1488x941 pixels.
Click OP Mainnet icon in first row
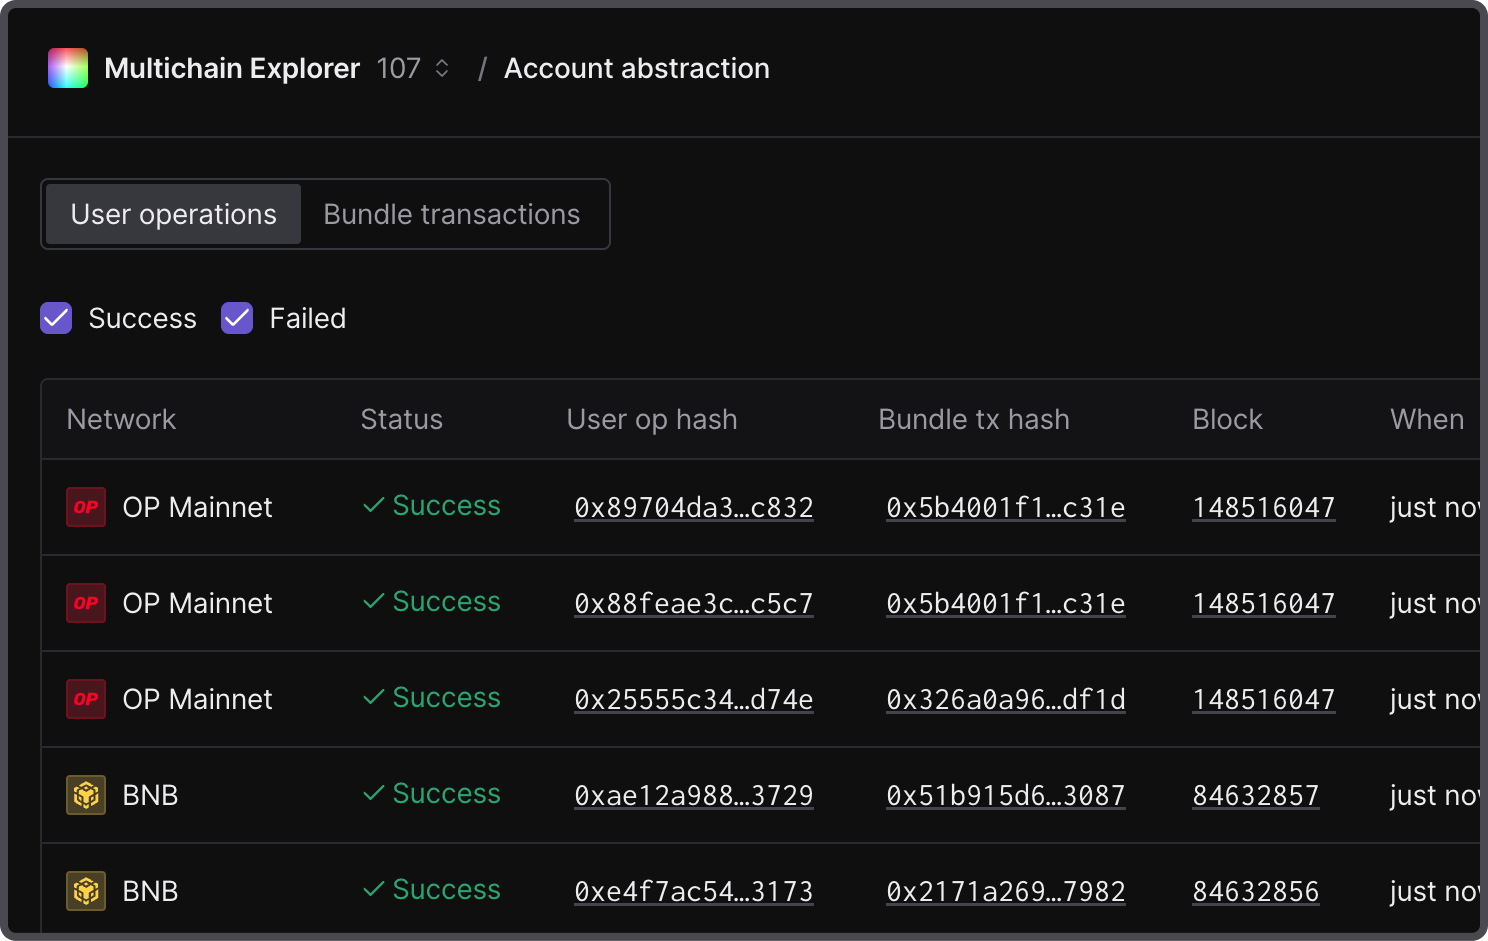[x=86, y=507]
